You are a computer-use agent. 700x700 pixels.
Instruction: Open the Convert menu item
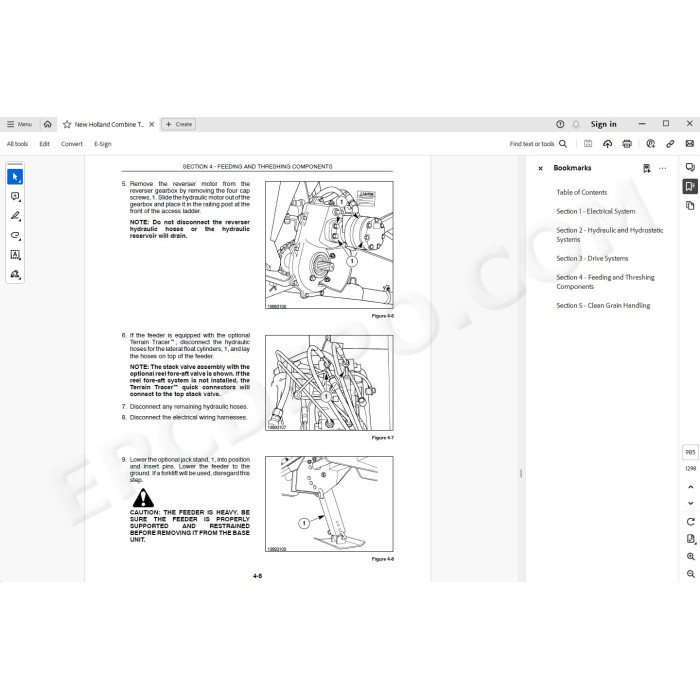point(72,144)
